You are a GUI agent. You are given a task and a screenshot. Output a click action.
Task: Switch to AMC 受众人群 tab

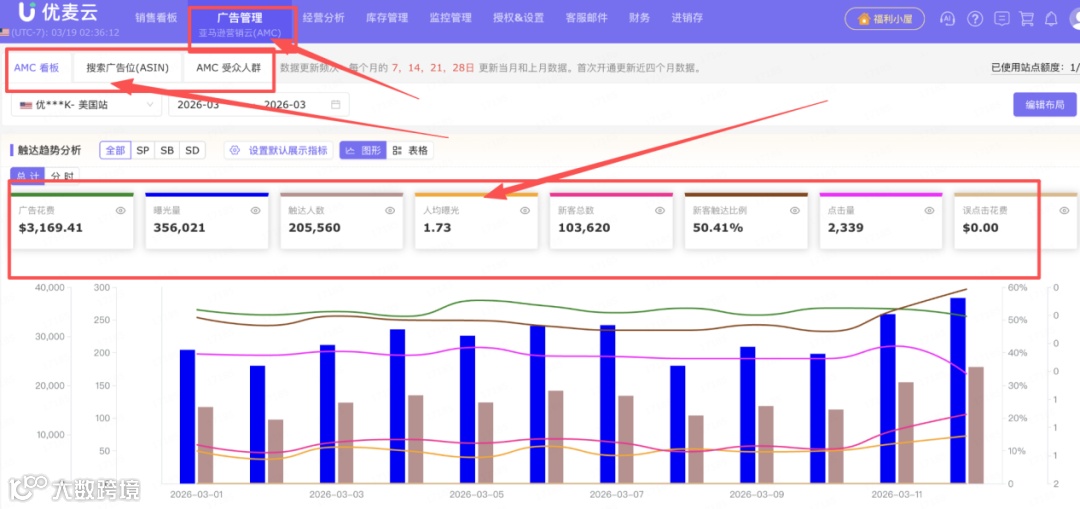tap(228, 67)
